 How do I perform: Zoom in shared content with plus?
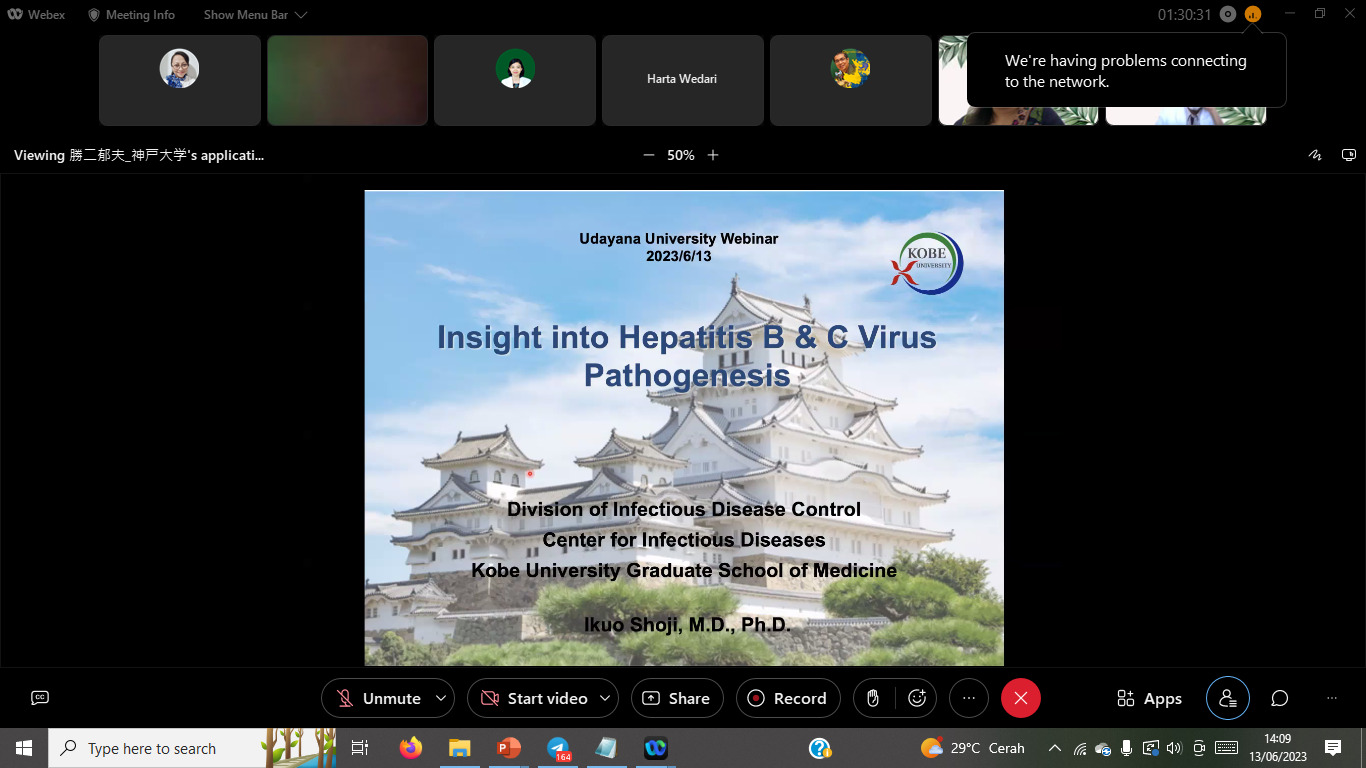click(713, 155)
